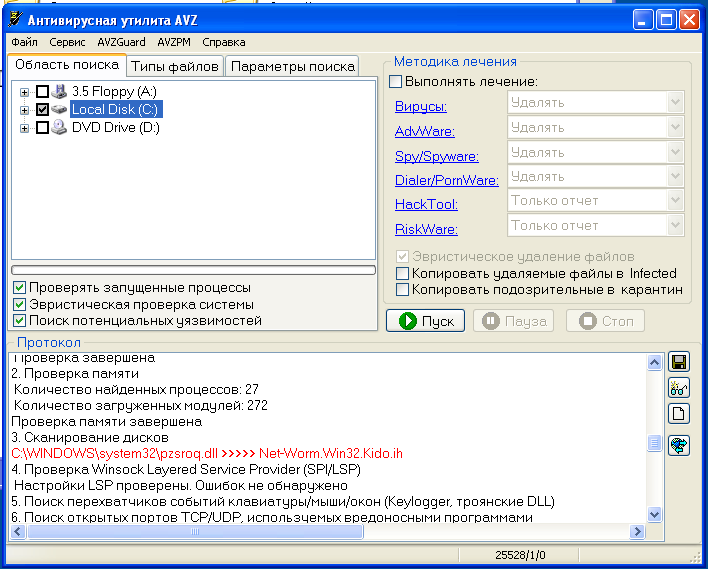Clear protocol using blank page icon
The height and width of the screenshot is (569, 708).
[x=679, y=414]
